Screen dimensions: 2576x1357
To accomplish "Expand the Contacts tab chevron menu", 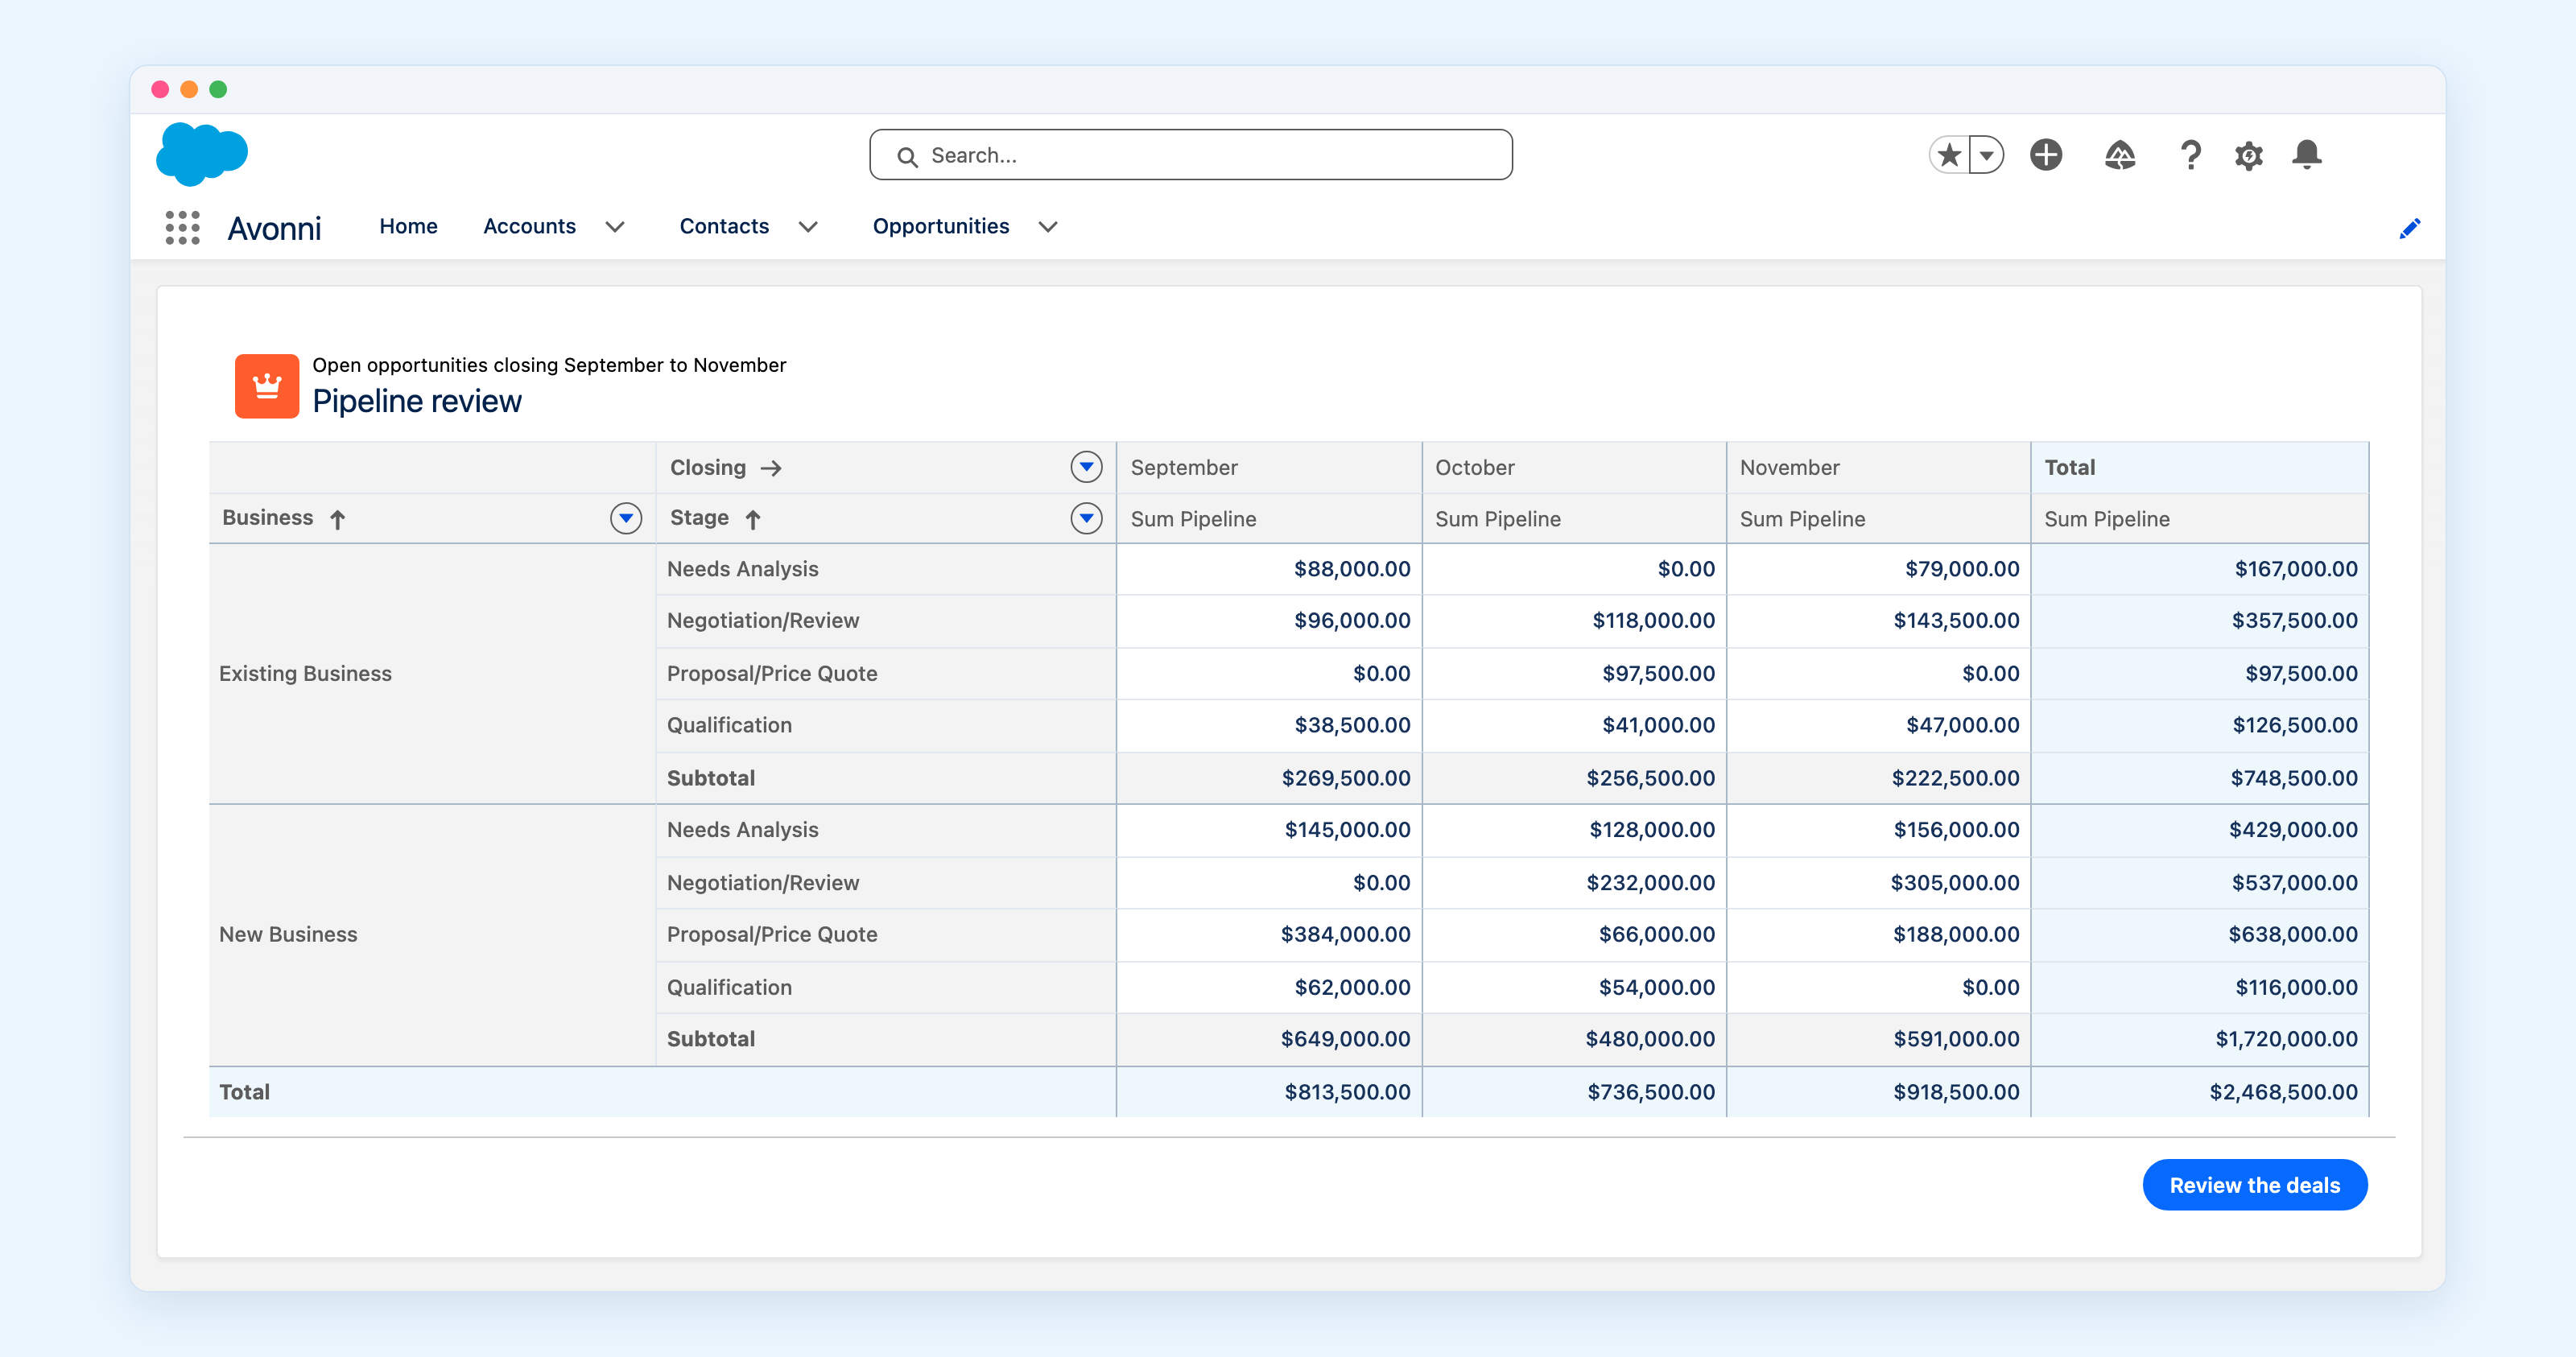I will click(x=808, y=227).
